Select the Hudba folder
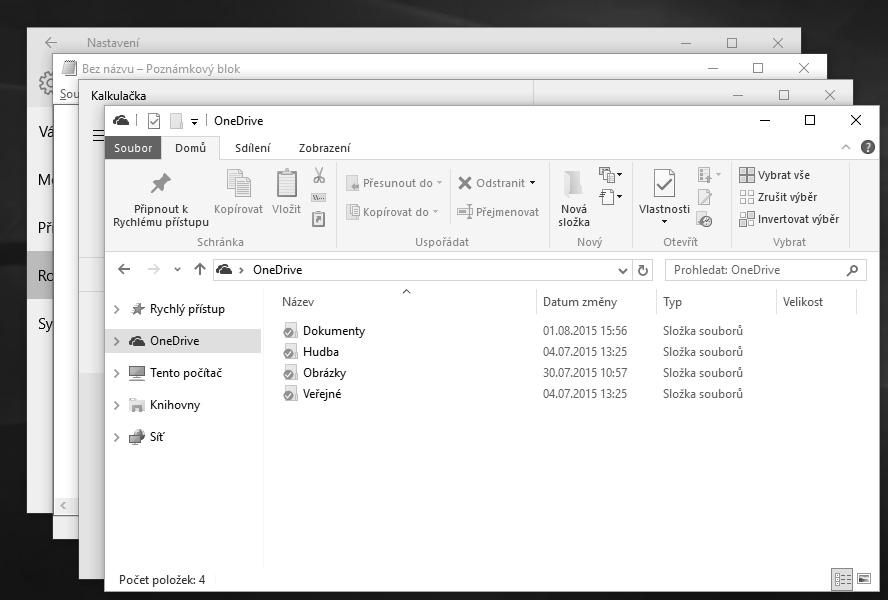The width and height of the screenshot is (888, 600). (321, 352)
